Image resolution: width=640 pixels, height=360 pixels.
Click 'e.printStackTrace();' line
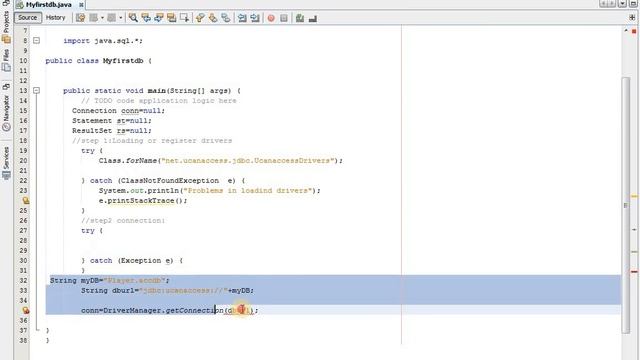[x=143, y=201]
